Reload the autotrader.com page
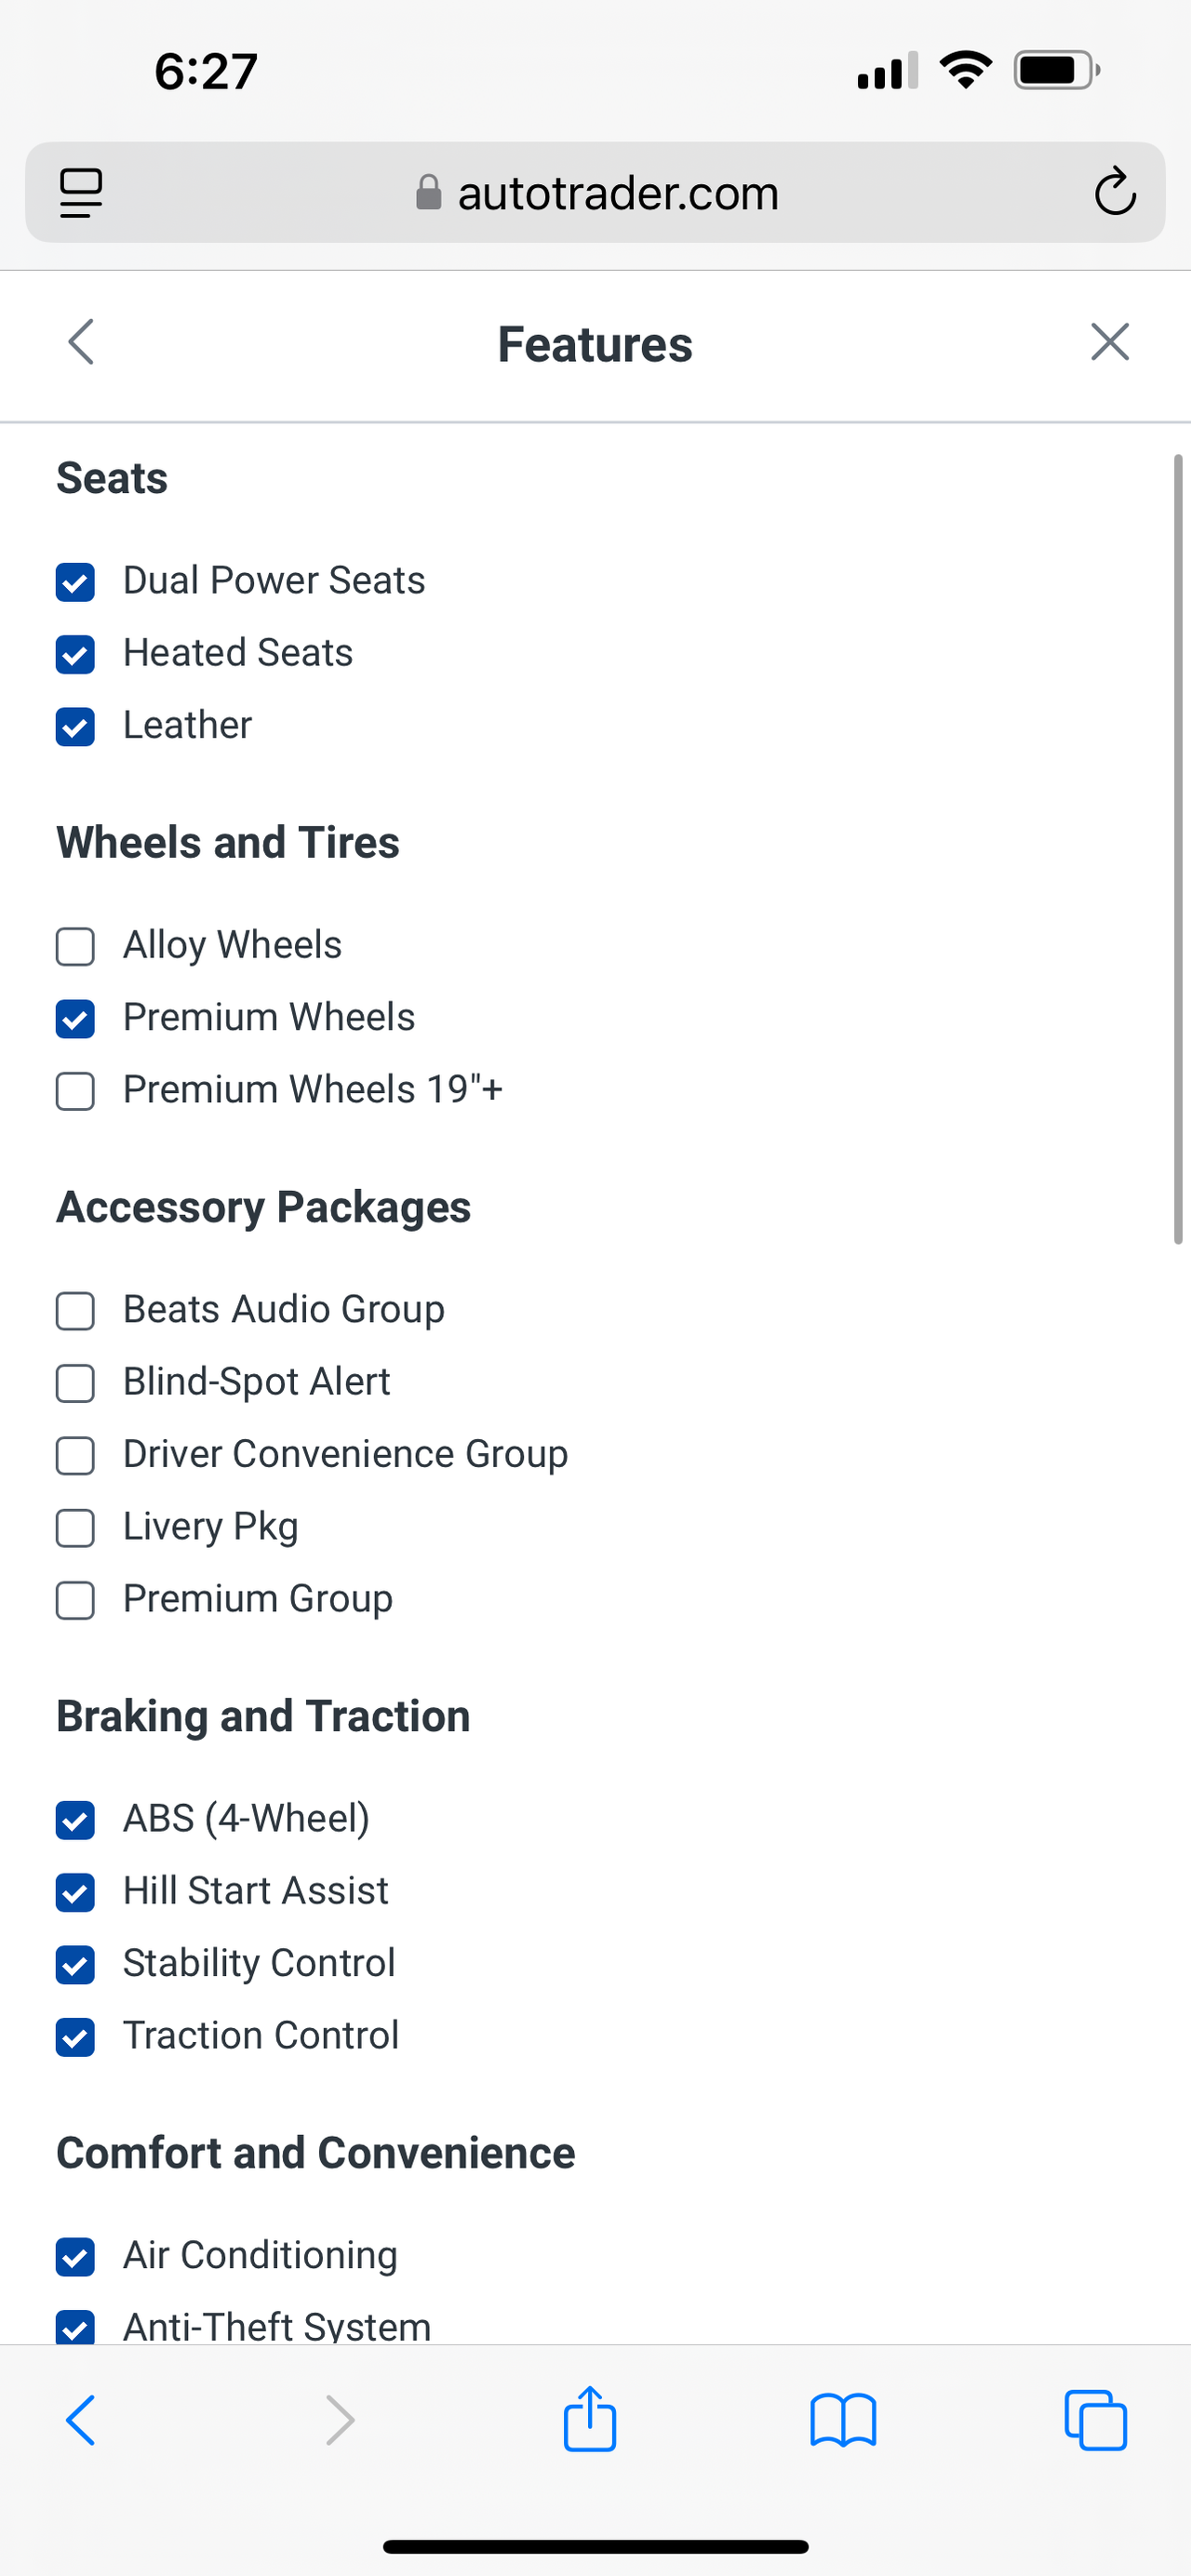Viewport: 1191px width, 2576px height. pyautogui.click(x=1114, y=192)
